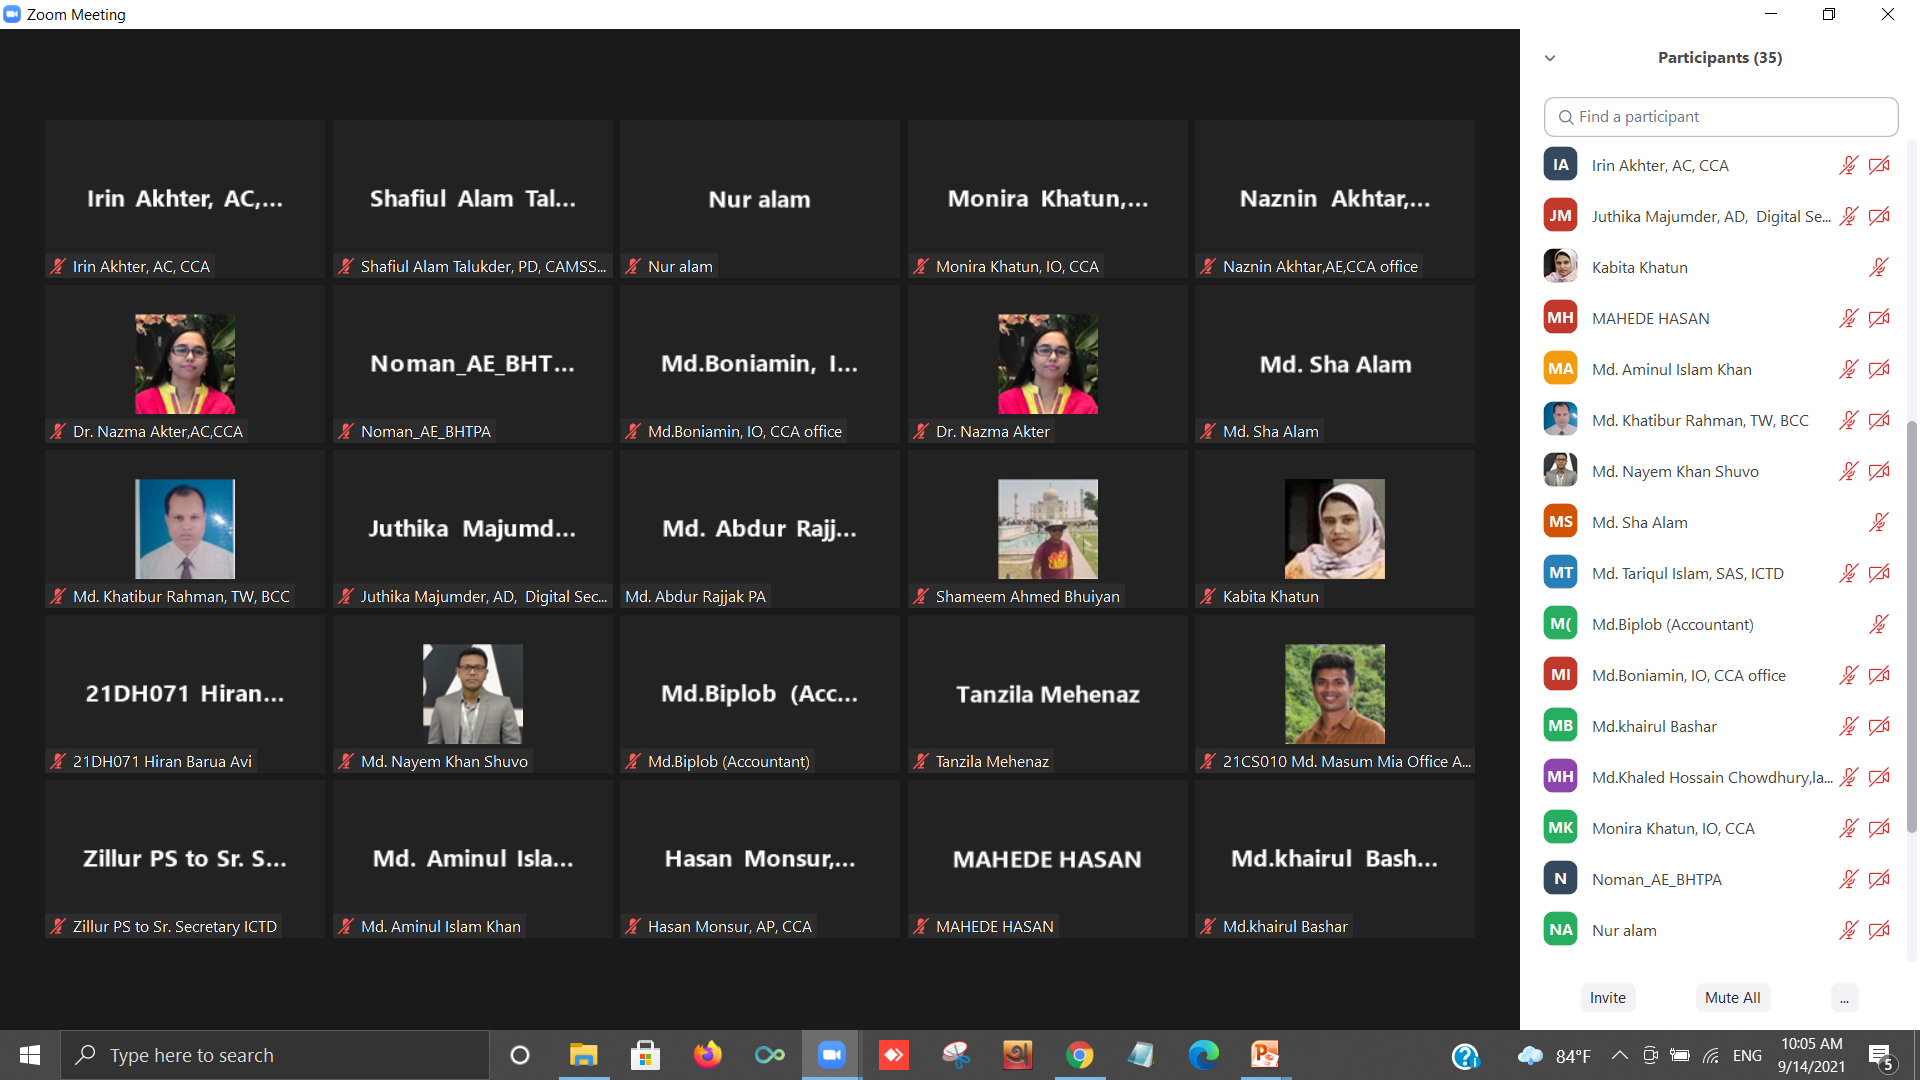The width and height of the screenshot is (1920, 1080).
Task: Toggle video icon for Md. Tariqul Islam in list
Action: pyautogui.click(x=1879, y=573)
